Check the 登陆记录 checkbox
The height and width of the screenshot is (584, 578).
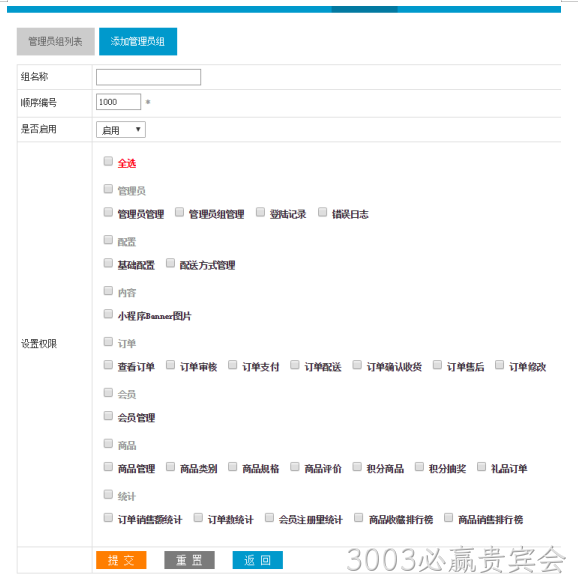click(260, 212)
